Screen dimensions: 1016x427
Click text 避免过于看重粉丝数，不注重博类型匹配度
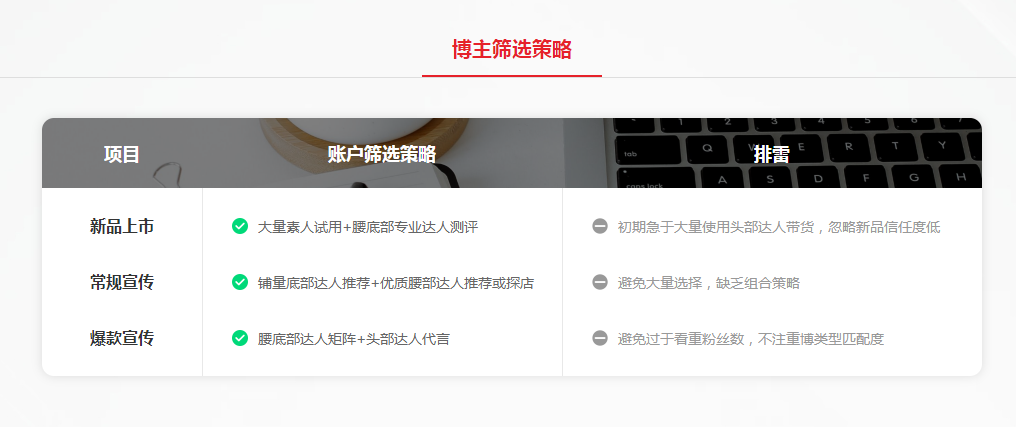click(751, 338)
